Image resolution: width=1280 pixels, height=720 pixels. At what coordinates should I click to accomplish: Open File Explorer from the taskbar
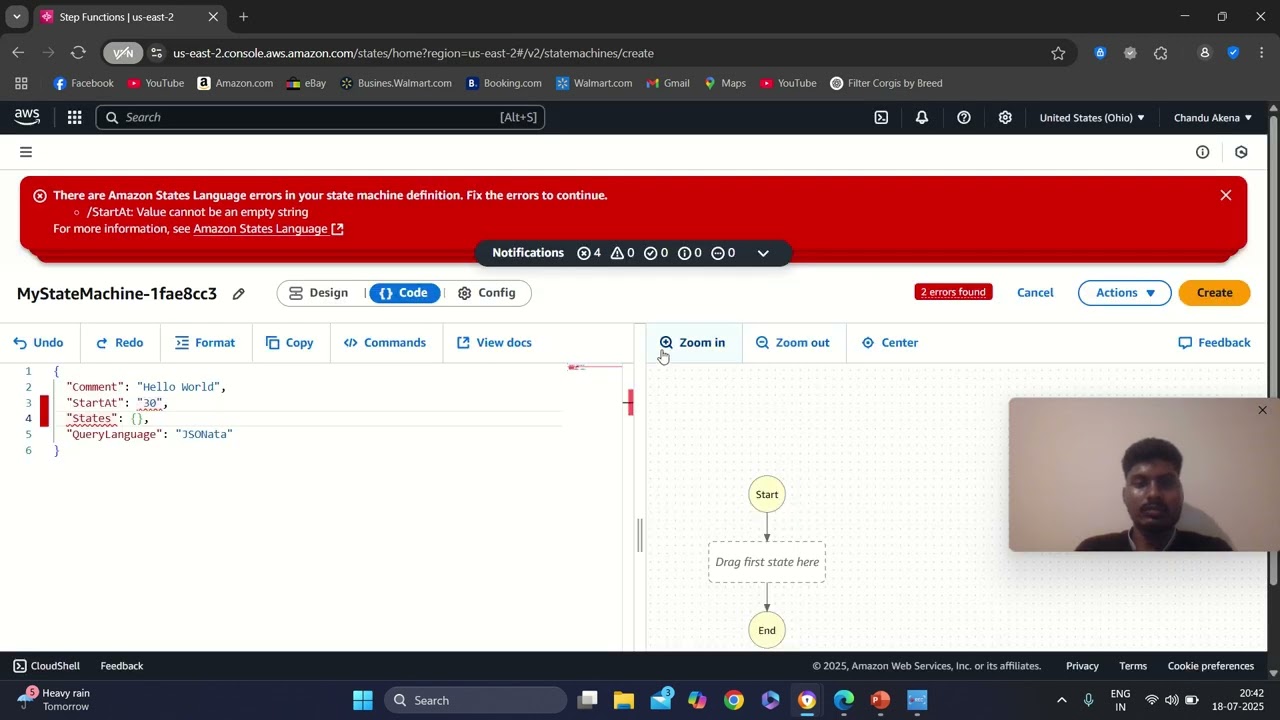point(624,700)
